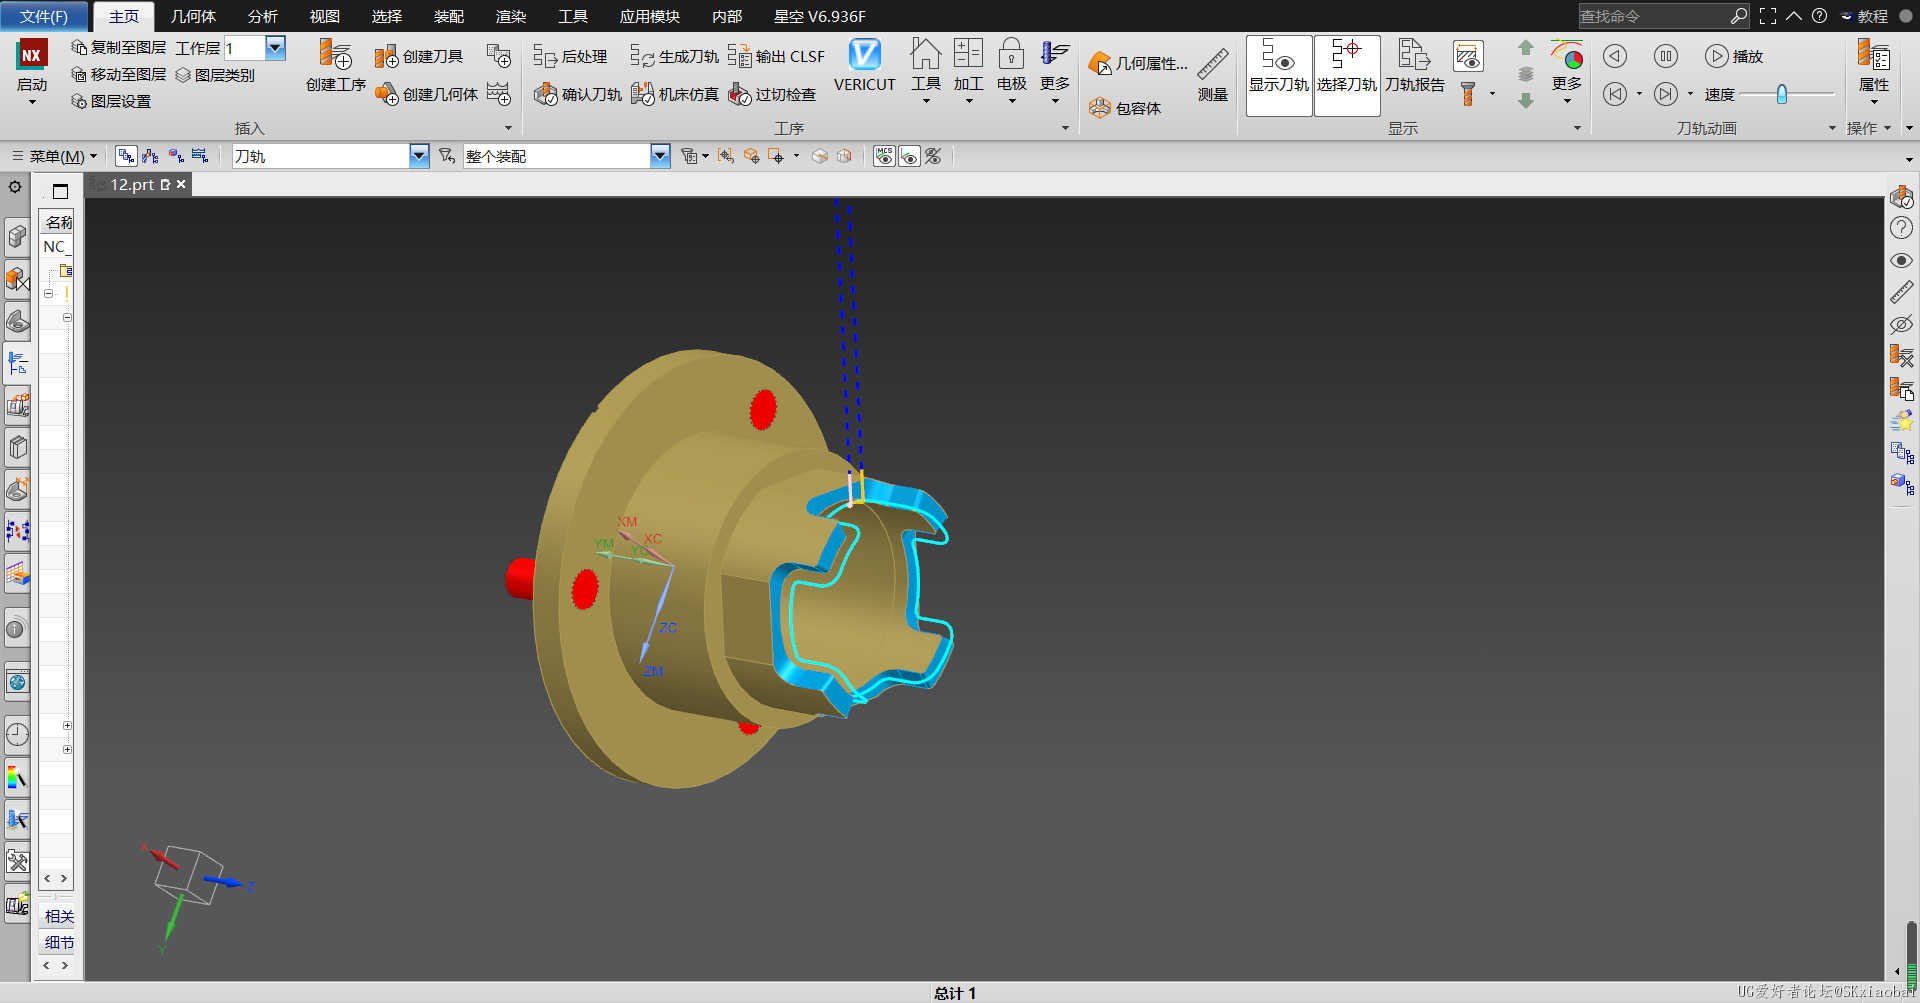This screenshot has width=1920, height=1003.
Task: Run Gouge Check (过切检查)
Action: 772,94
